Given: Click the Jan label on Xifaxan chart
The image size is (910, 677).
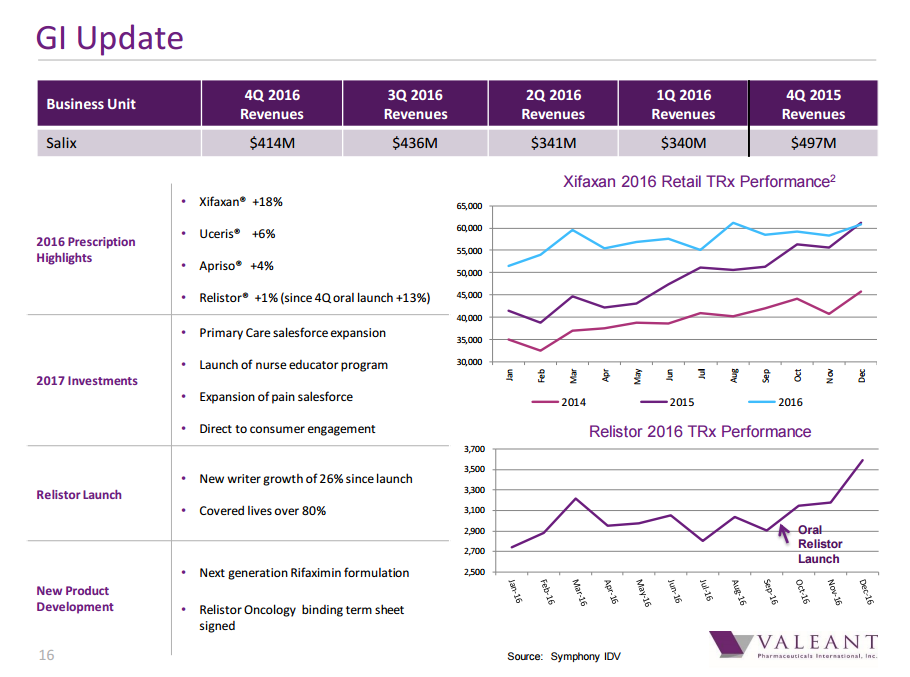Looking at the screenshot, I should click(x=510, y=375).
